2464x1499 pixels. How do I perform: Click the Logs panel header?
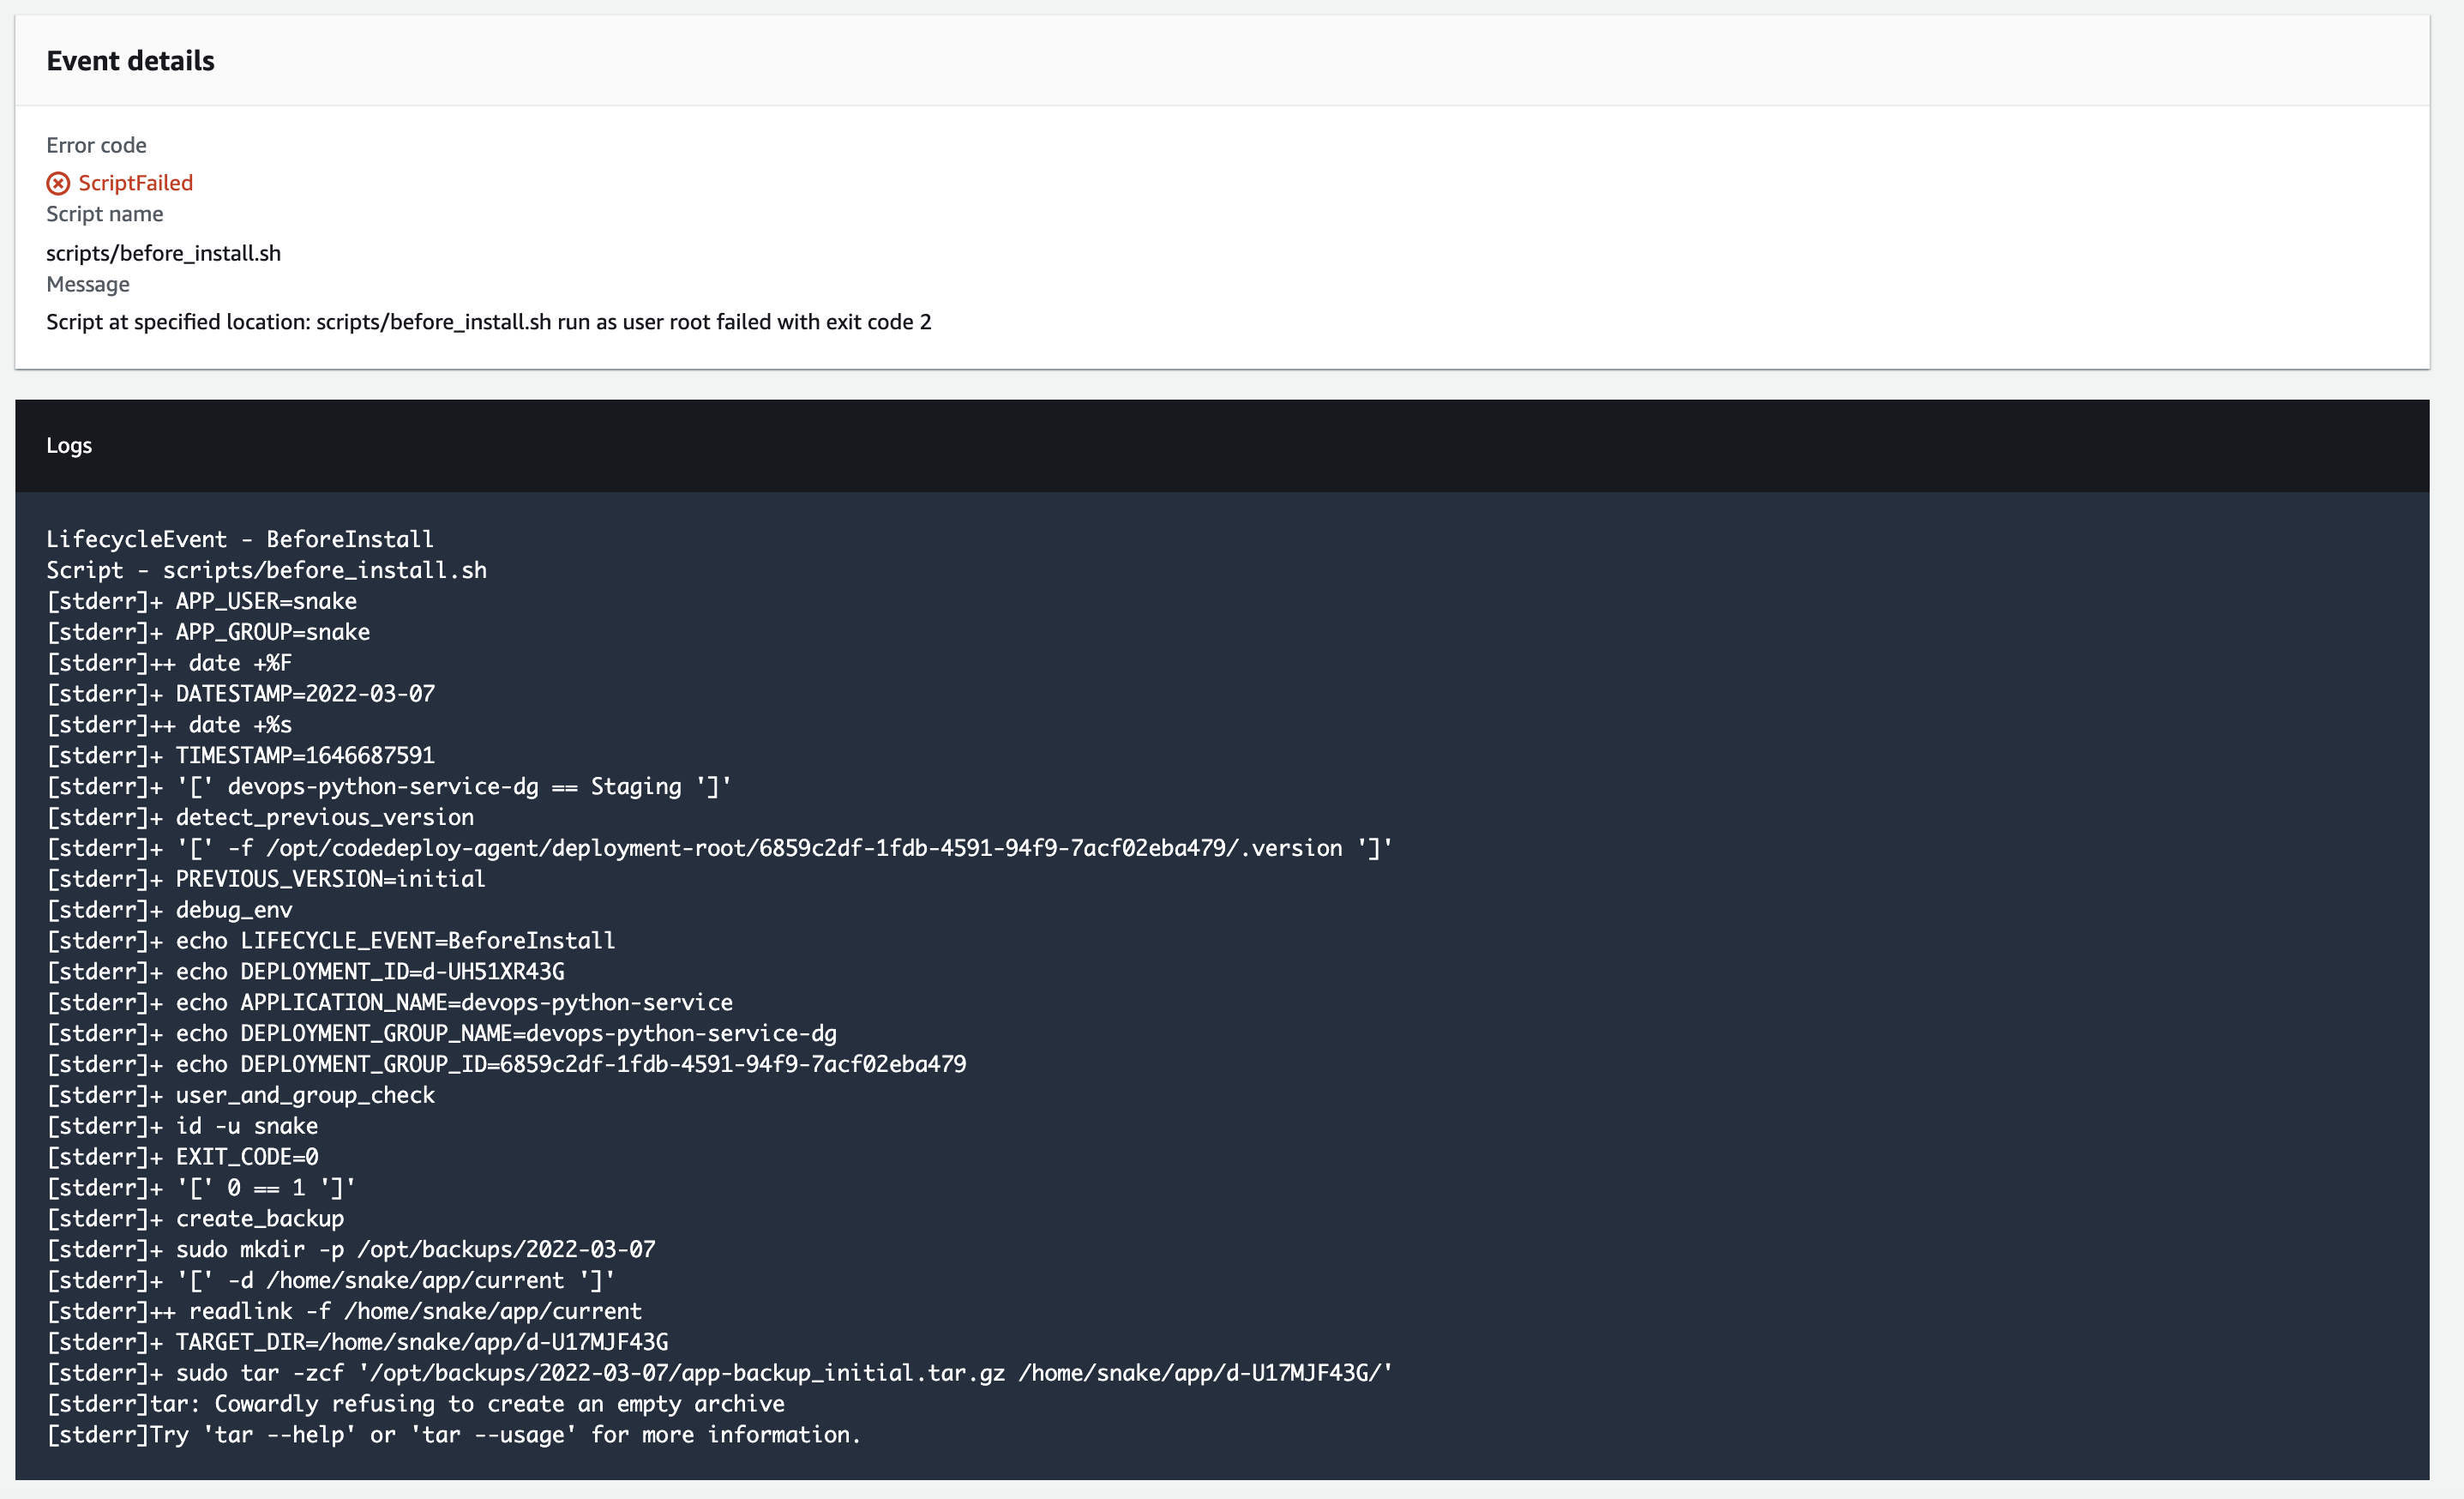coord(69,446)
